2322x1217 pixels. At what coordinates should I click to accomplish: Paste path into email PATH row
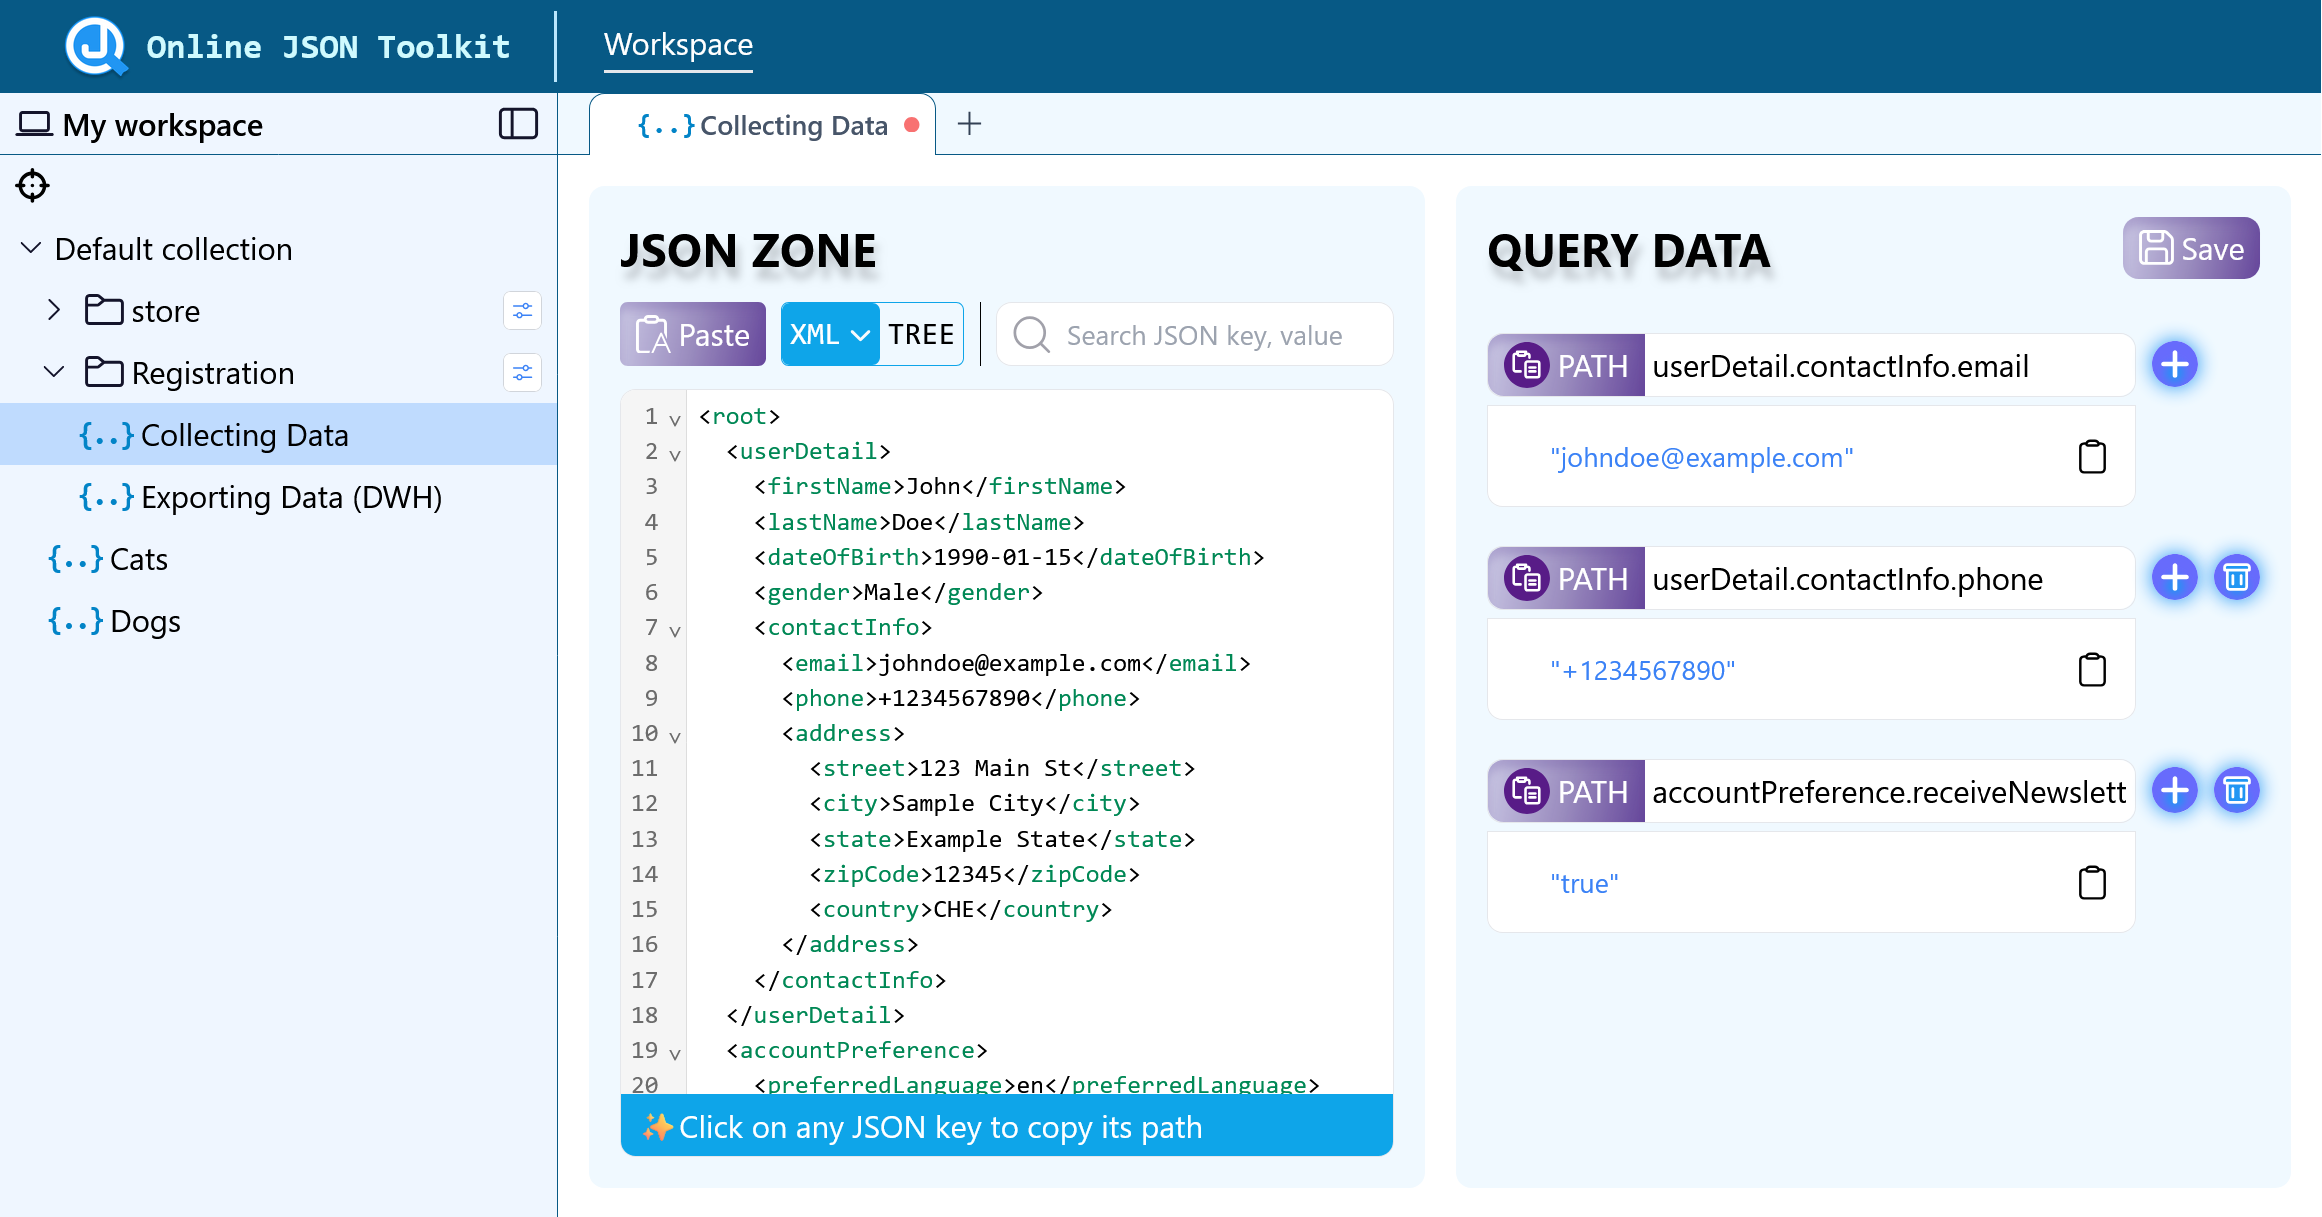coord(1527,365)
